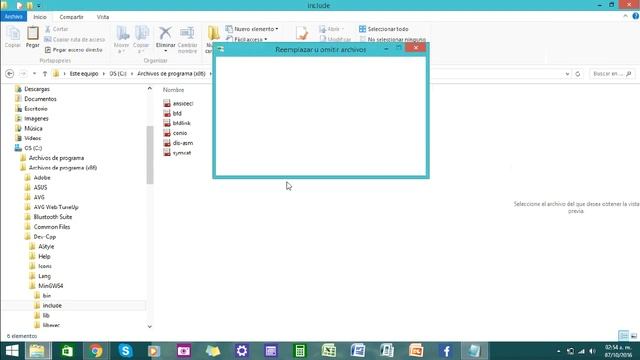Select Descargas in navigation pane
The image size is (640, 360).
(x=37, y=89)
